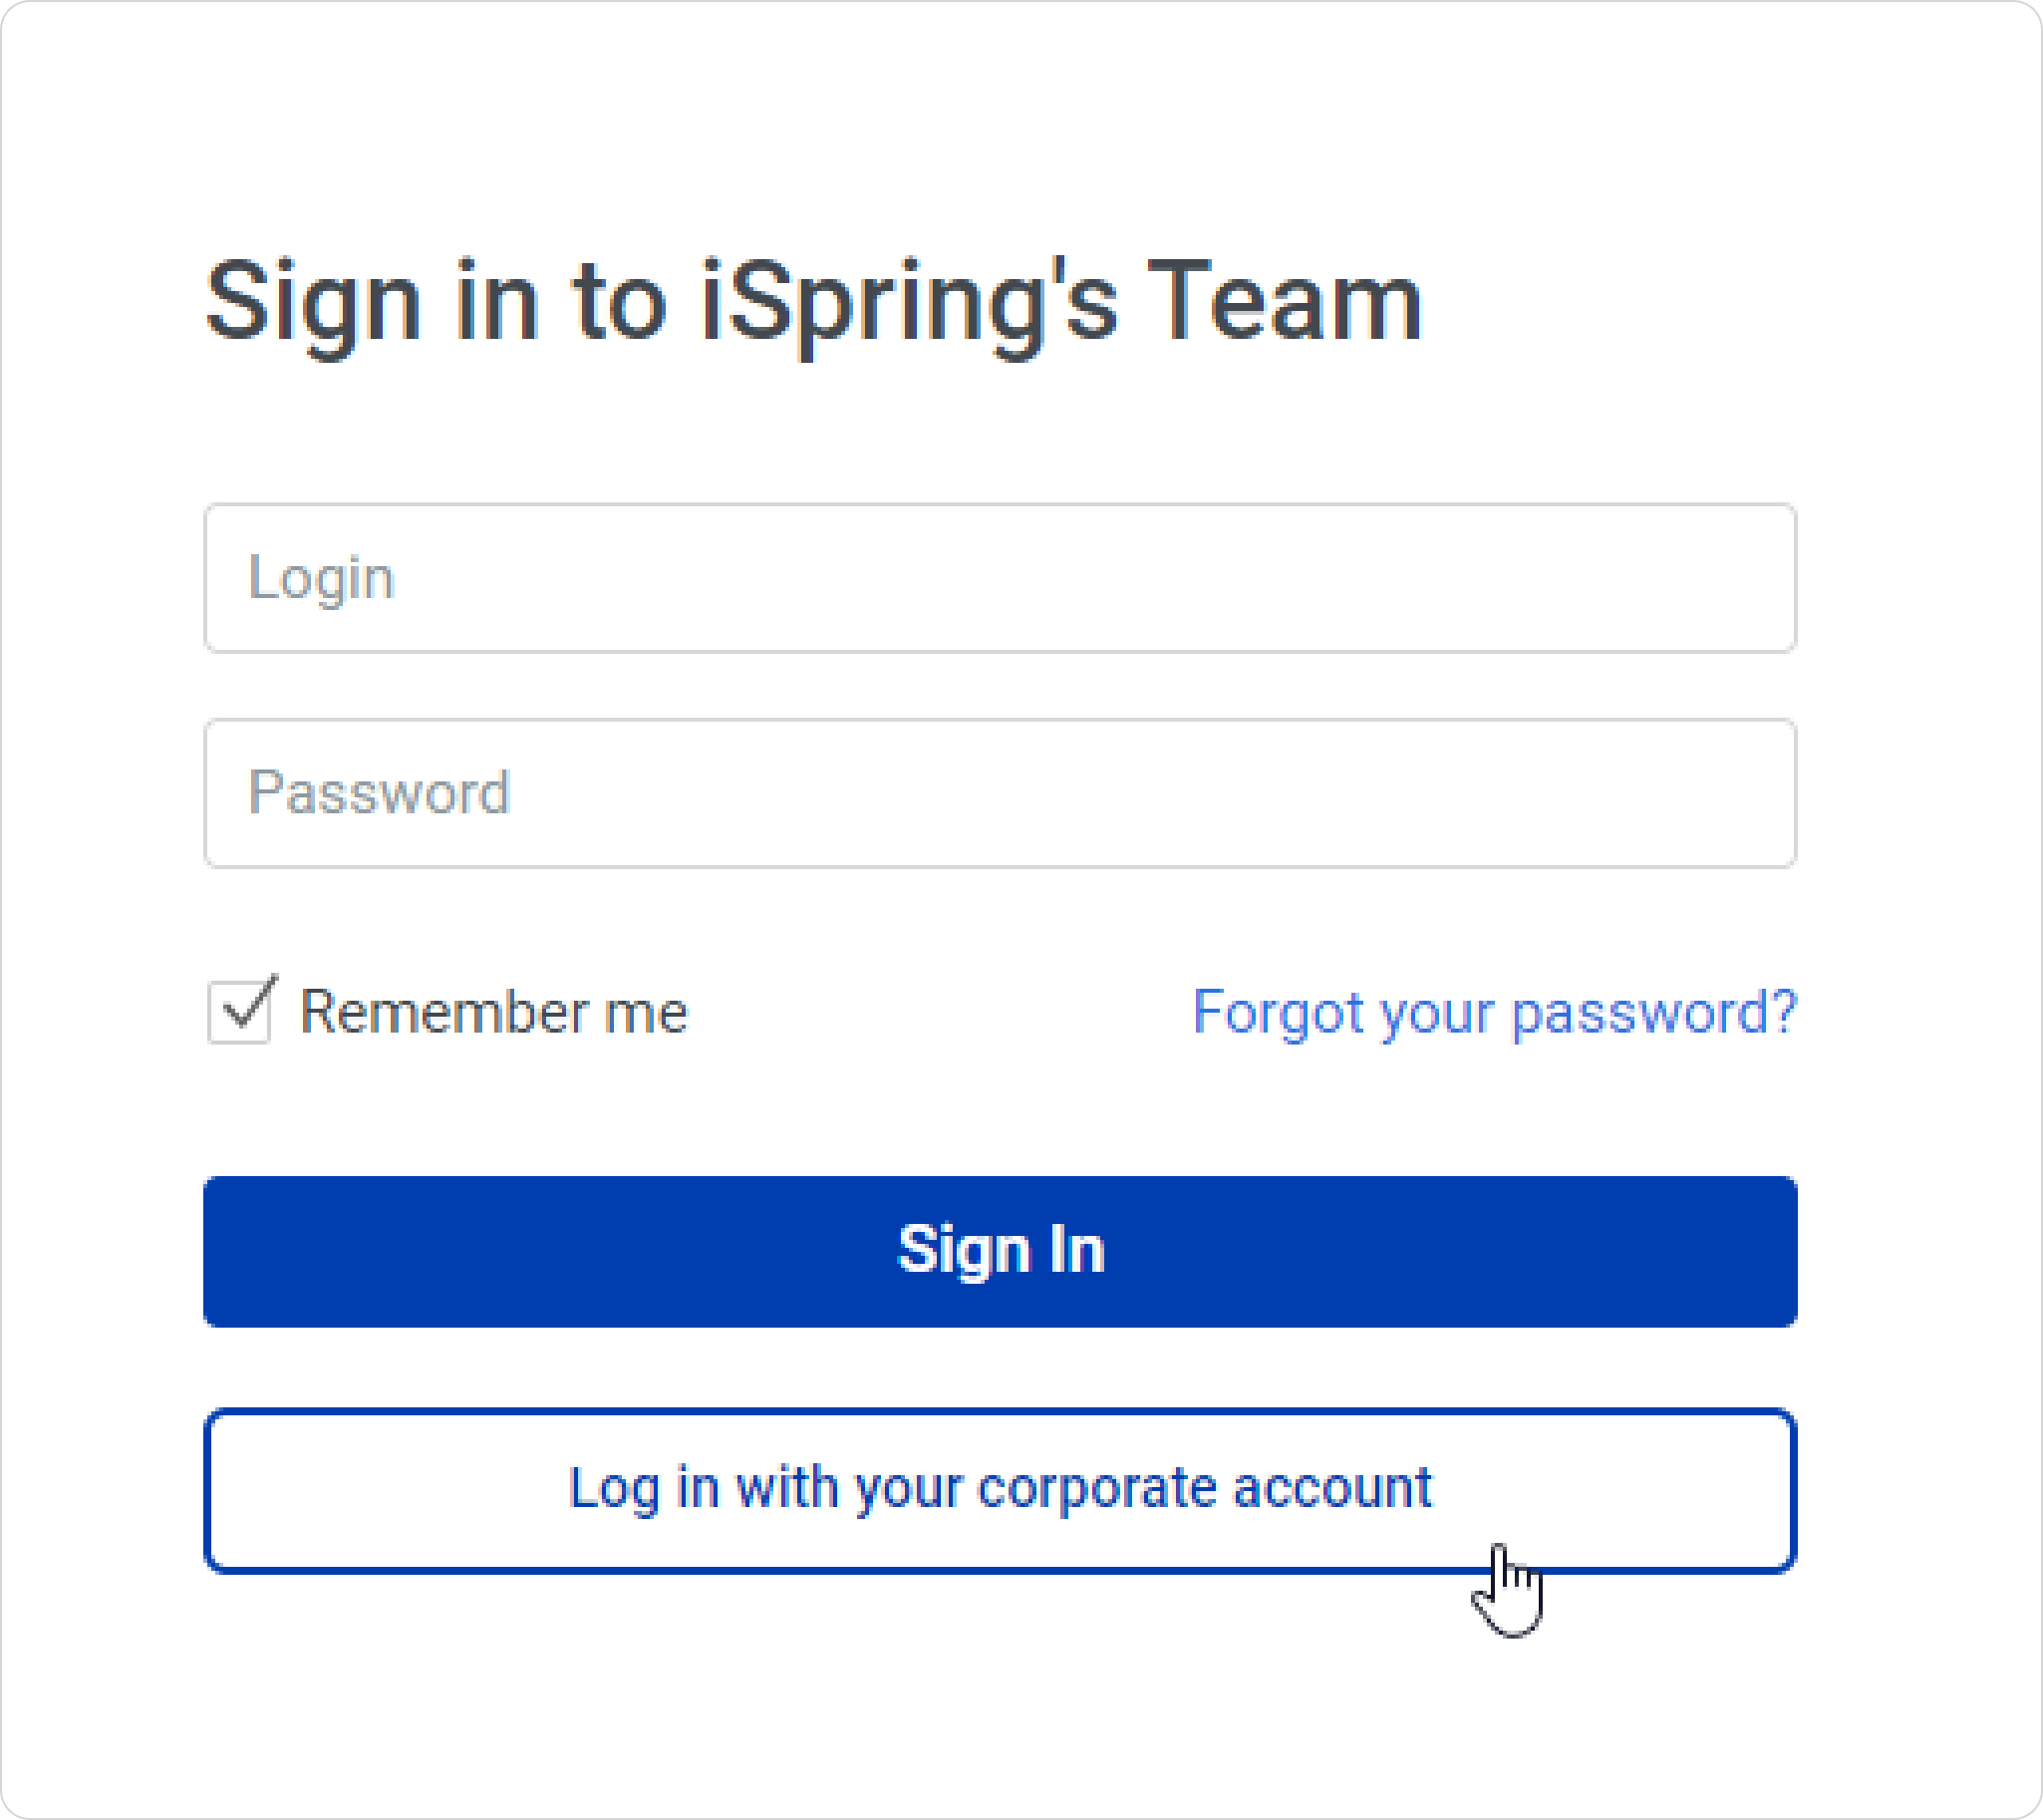Start password recovery via Forgot your password
2043x1820 pixels.
pyautogui.click(x=1495, y=1013)
